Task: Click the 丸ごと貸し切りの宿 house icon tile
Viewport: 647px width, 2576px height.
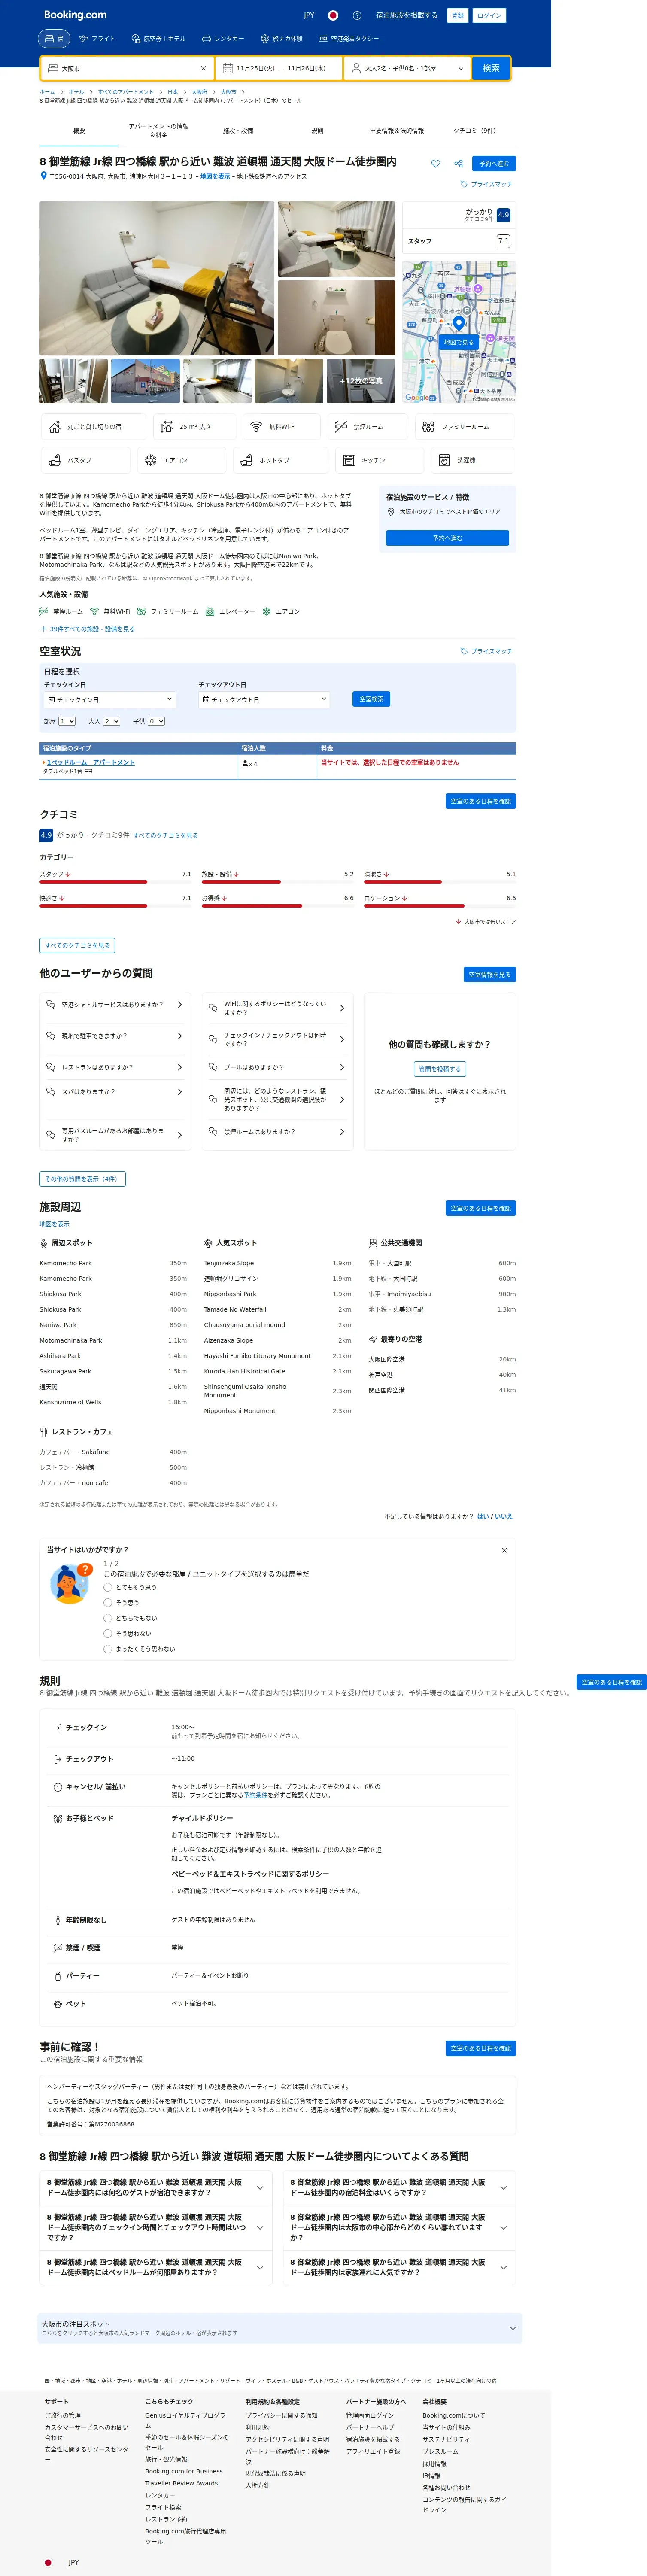Action: click(94, 427)
